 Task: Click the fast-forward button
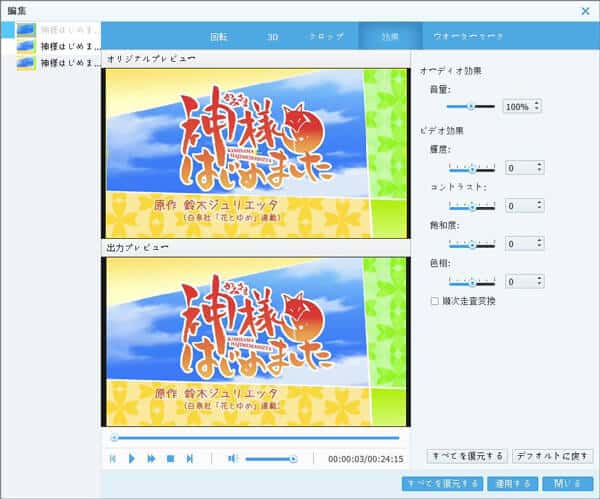pyautogui.click(x=151, y=458)
